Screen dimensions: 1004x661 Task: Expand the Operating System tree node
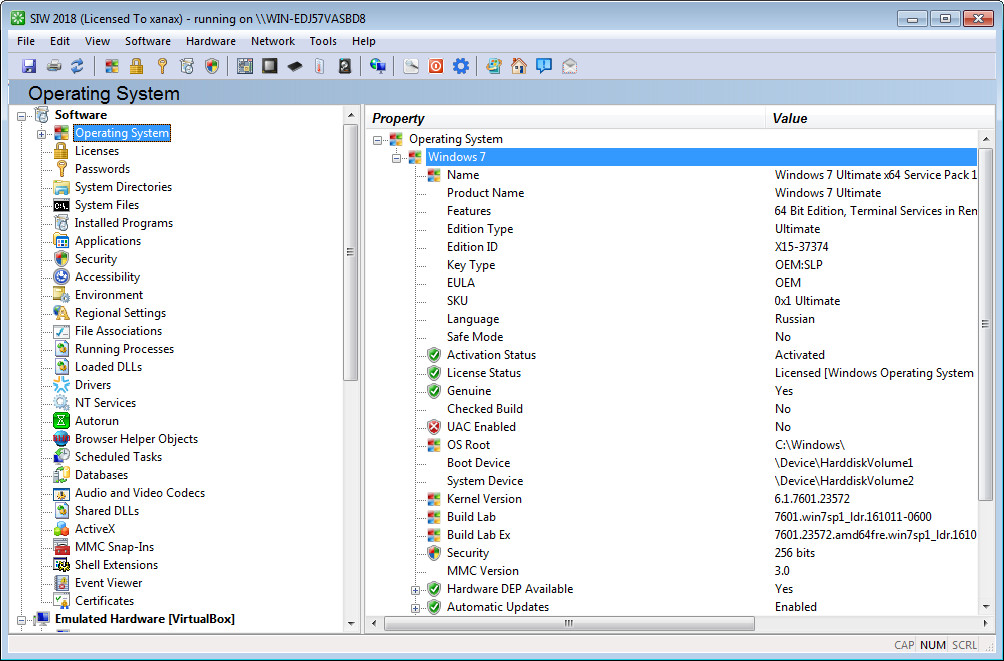(x=42, y=134)
